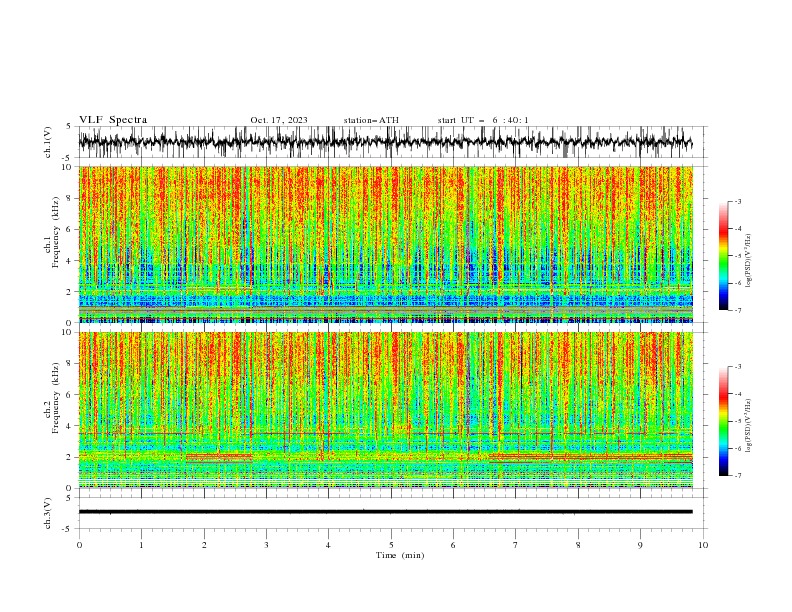Click the "ch.3(V)" axis label
792x612 pixels.
coord(48,513)
